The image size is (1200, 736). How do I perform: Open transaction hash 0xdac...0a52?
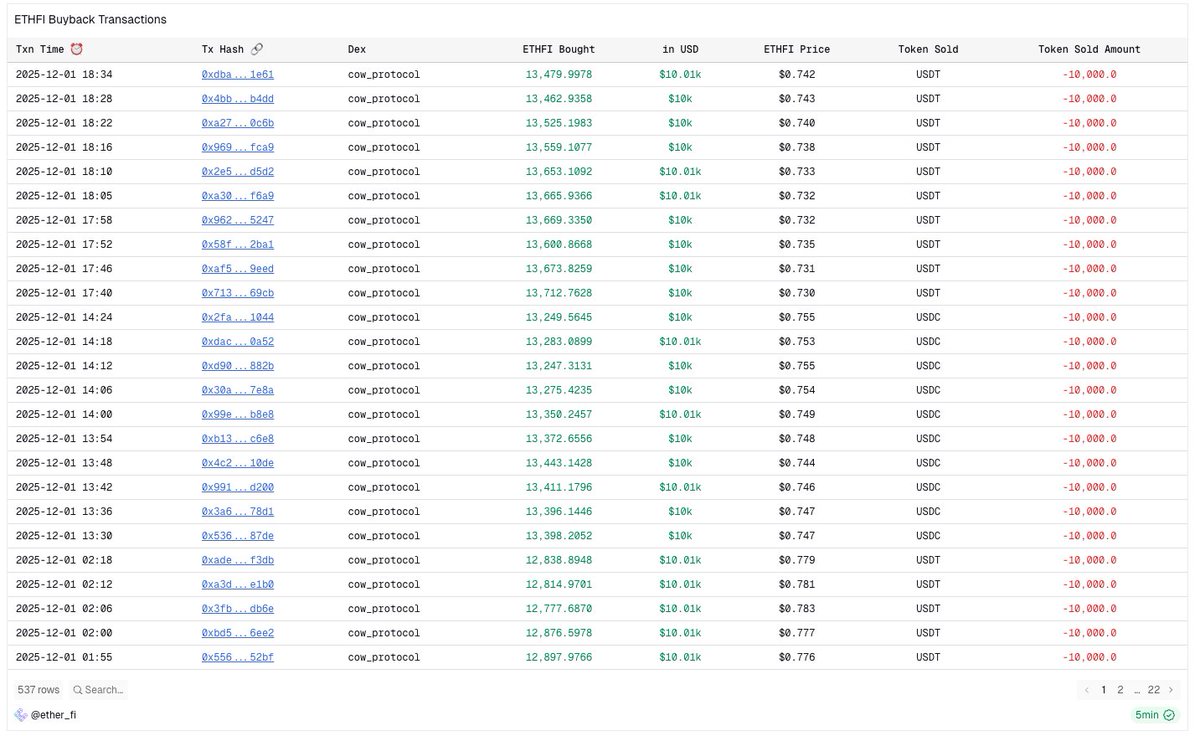[237, 341]
